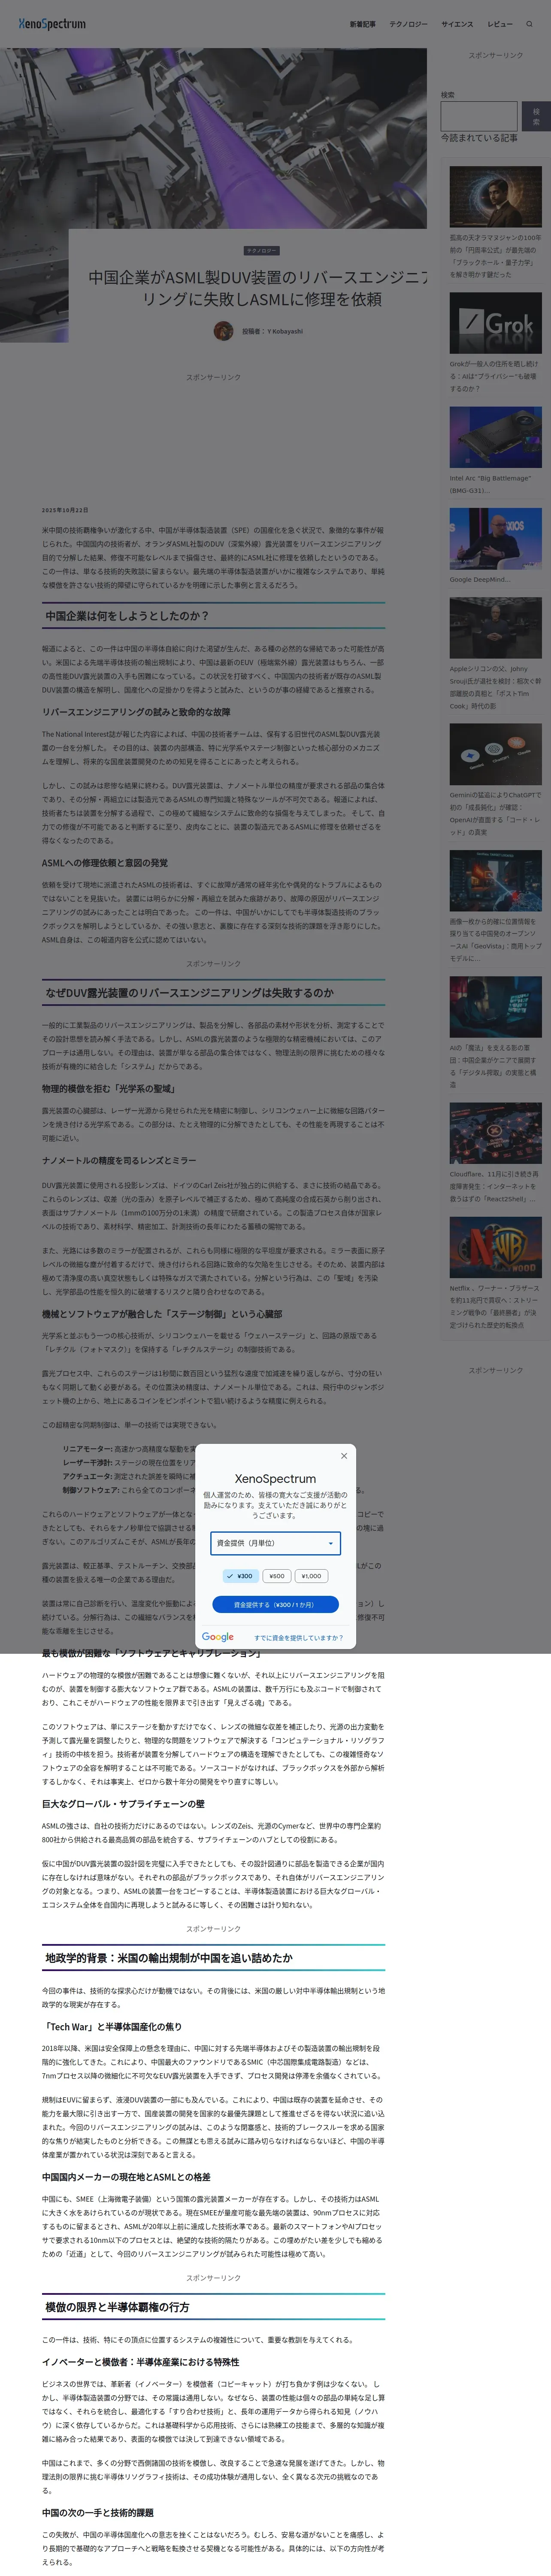551x2576 pixels.
Task: Click the heading 模倣の限界と半導体覇権の行方
Action: pyautogui.click(x=117, y=2307)
